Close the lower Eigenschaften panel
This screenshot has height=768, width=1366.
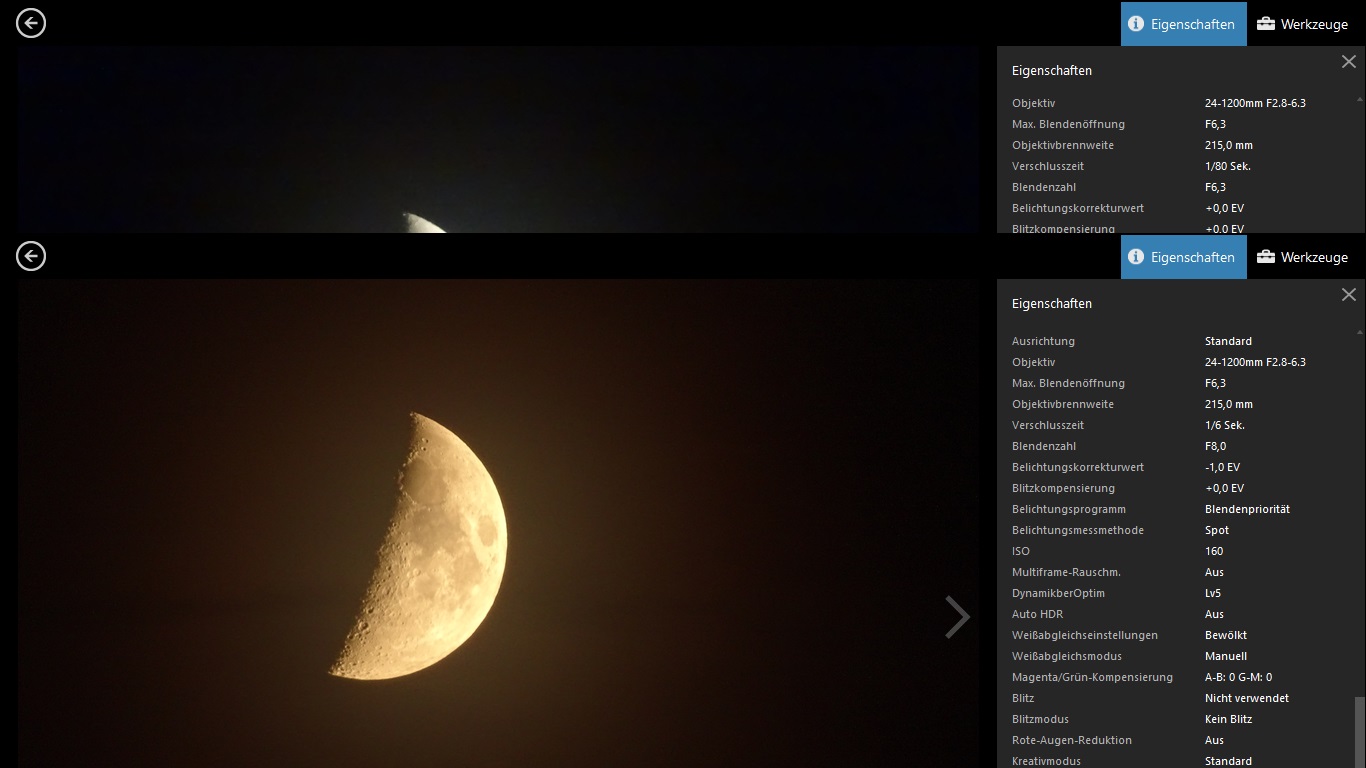click(1348, 295)
